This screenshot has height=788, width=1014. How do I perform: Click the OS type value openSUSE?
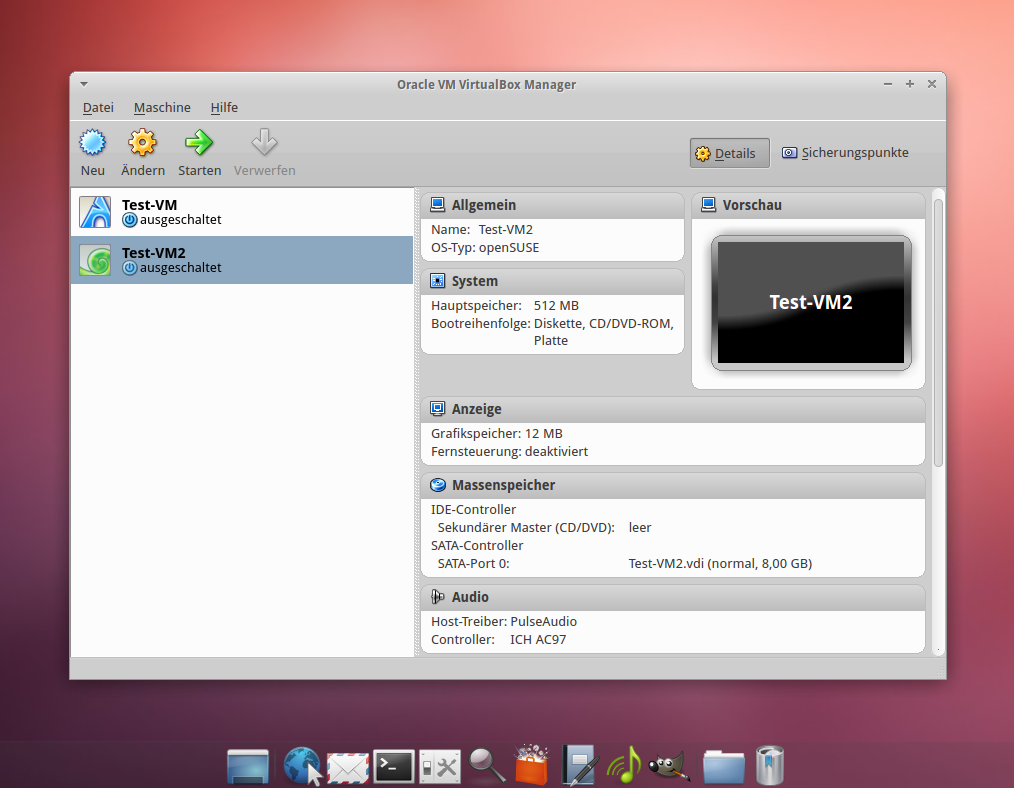(x=509, y=248)
